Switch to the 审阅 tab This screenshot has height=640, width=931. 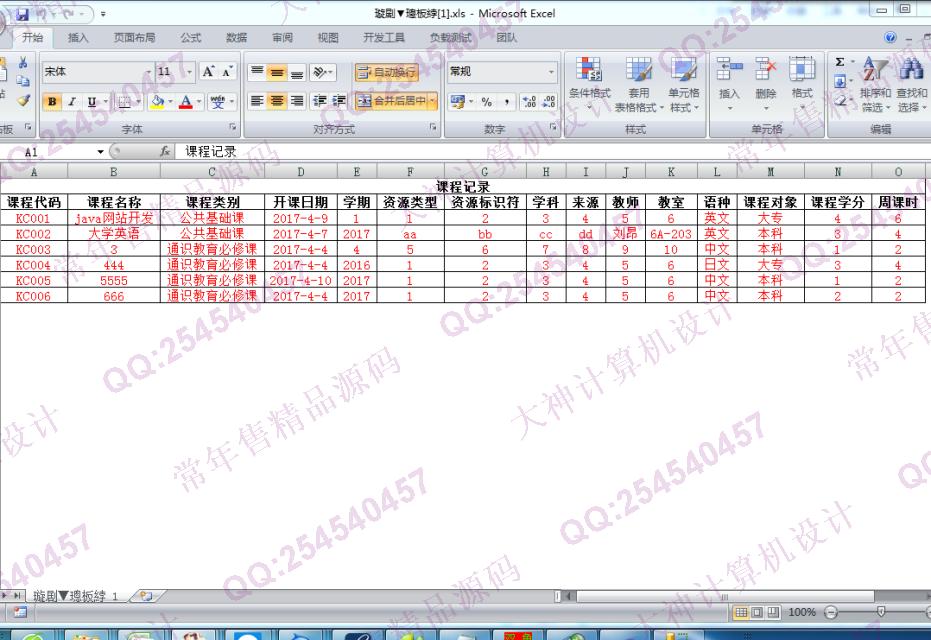[x=282, y=37]
